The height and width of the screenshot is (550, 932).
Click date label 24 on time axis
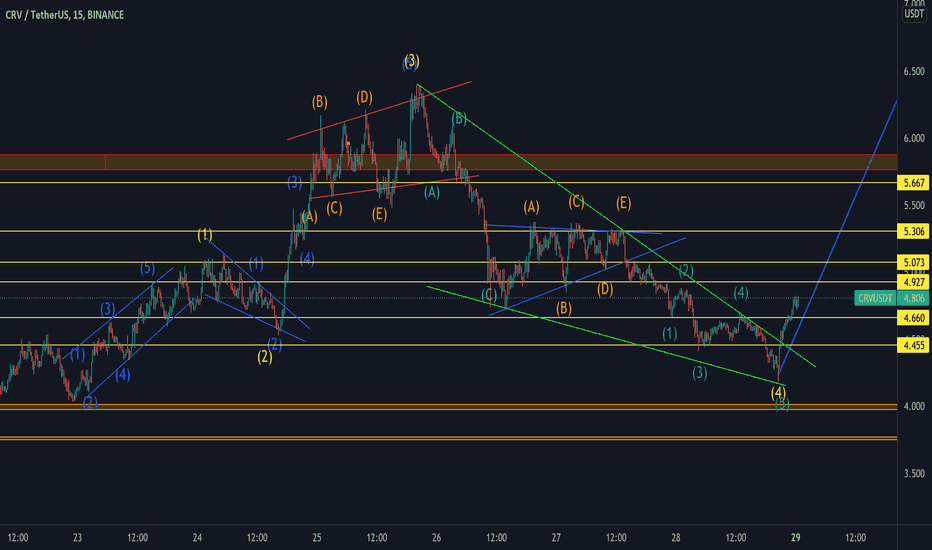pos(197,538)
